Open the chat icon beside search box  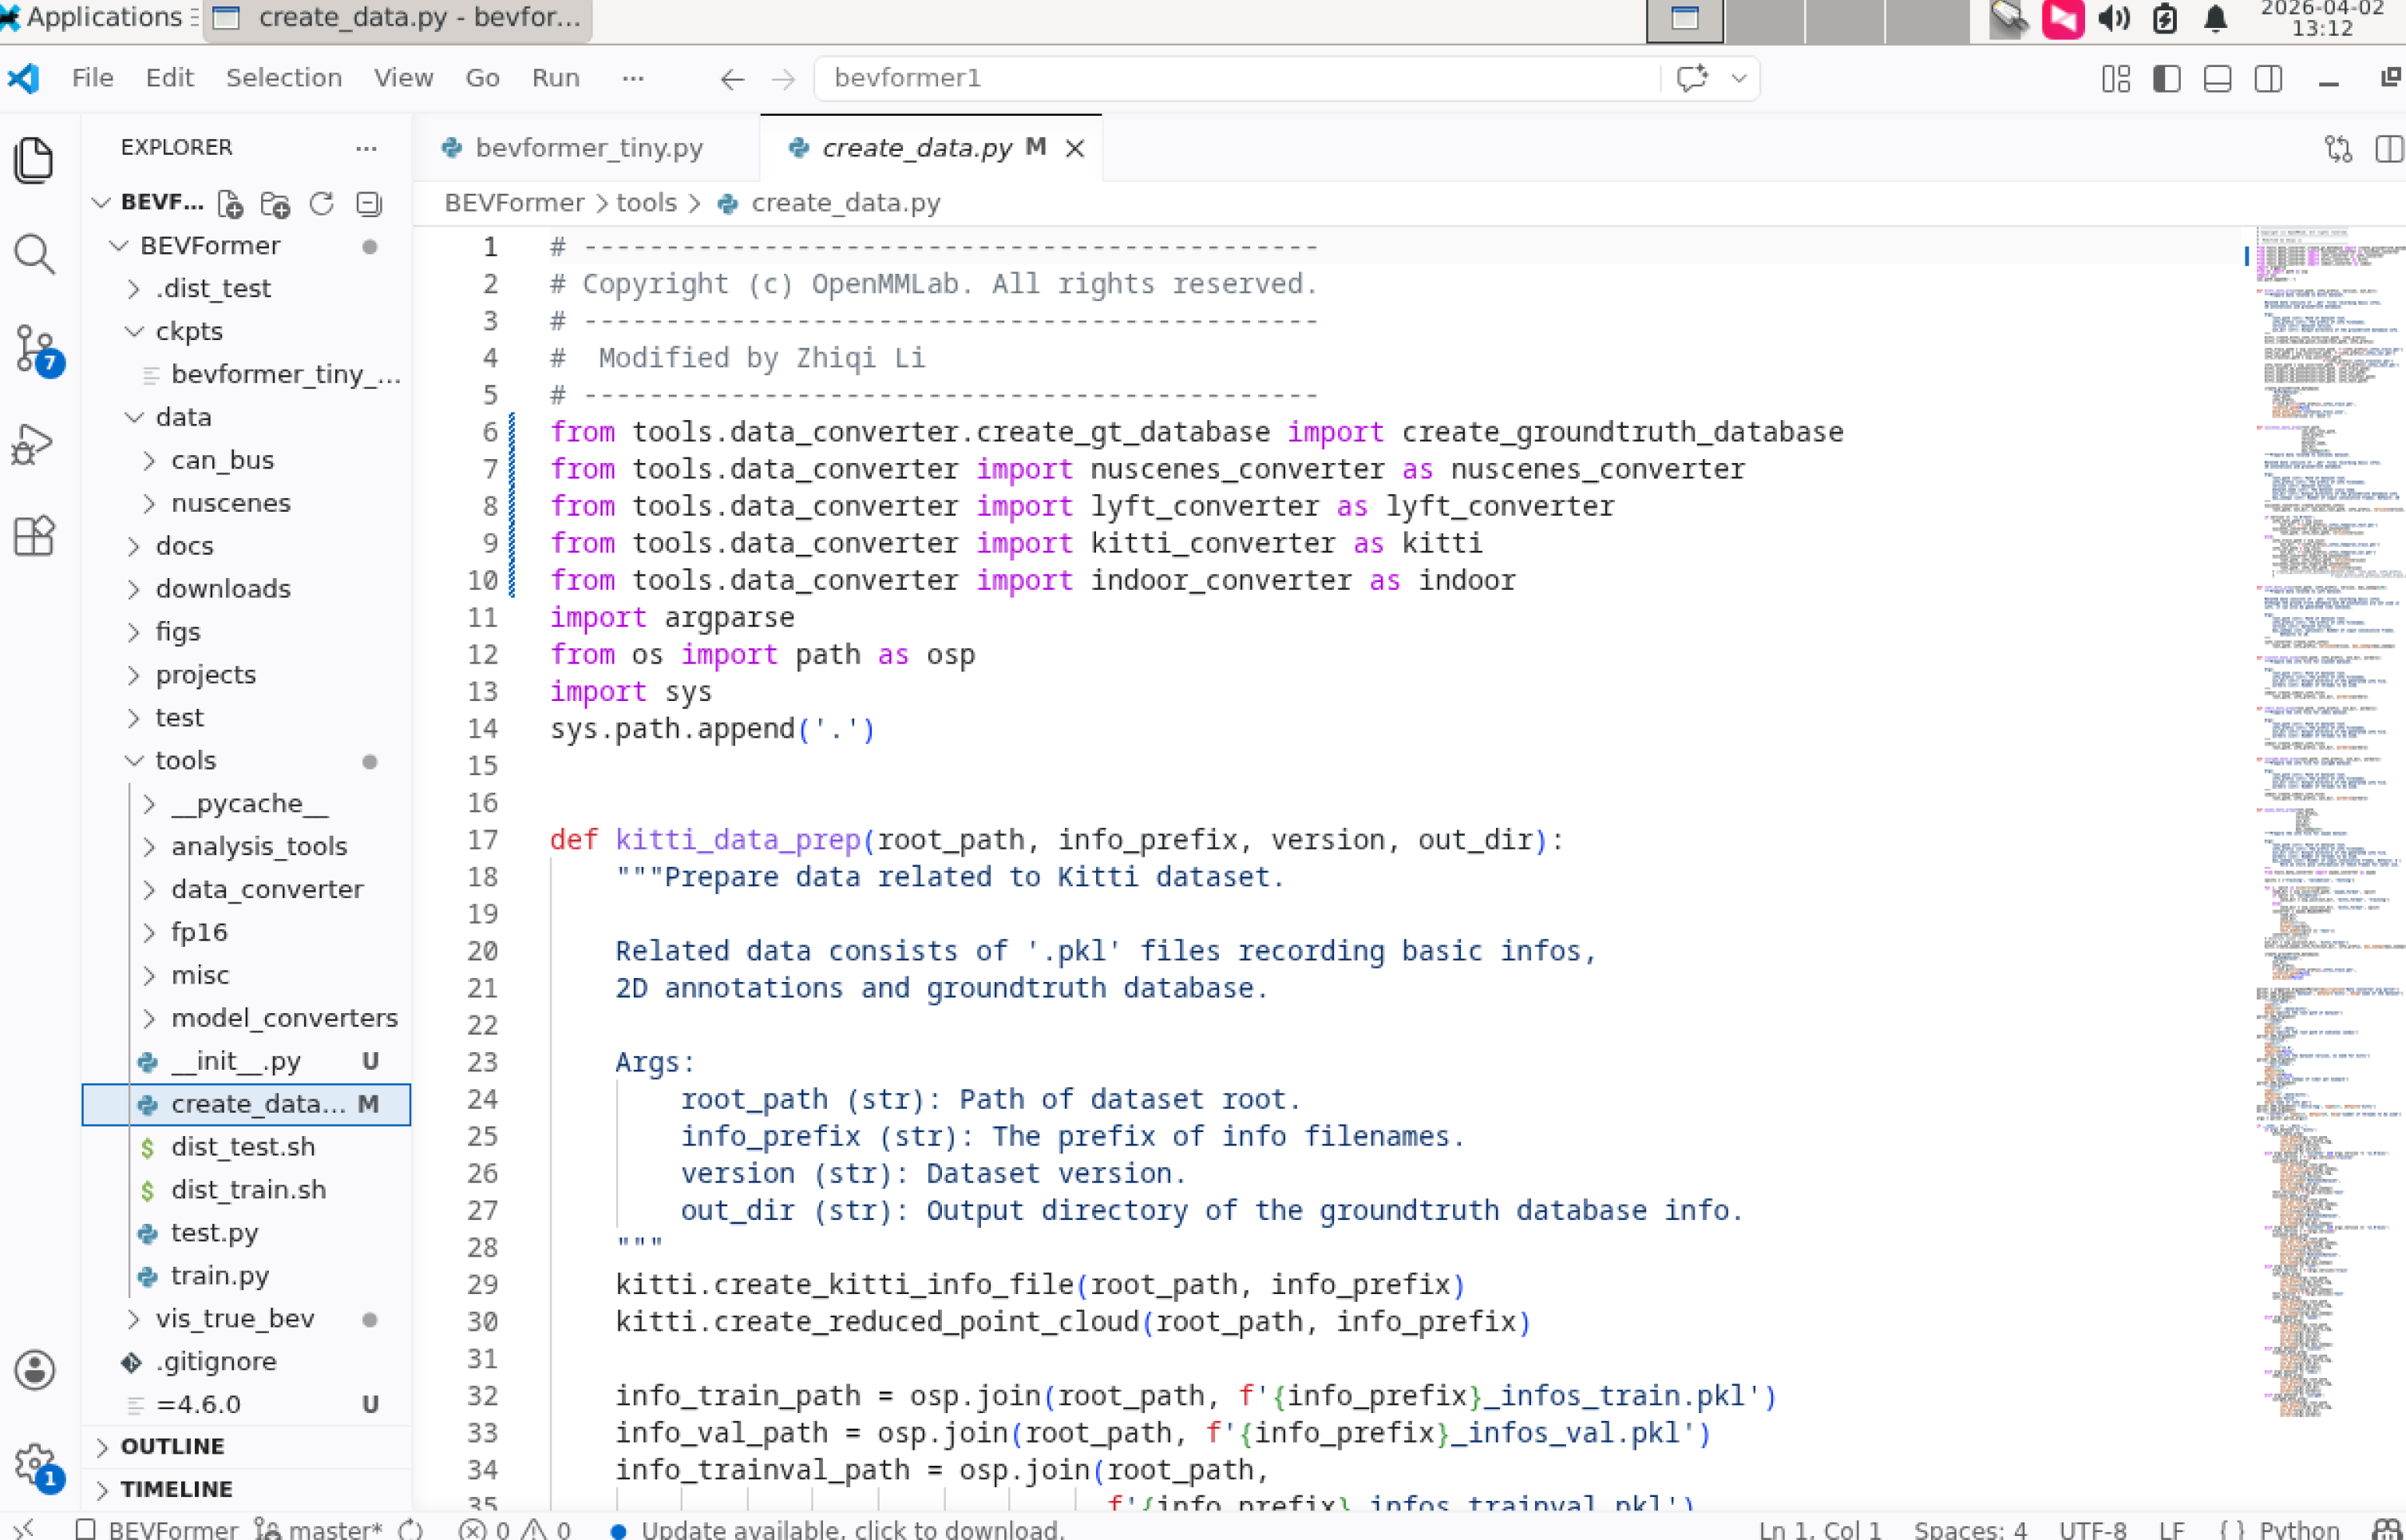pos(1692,78)
